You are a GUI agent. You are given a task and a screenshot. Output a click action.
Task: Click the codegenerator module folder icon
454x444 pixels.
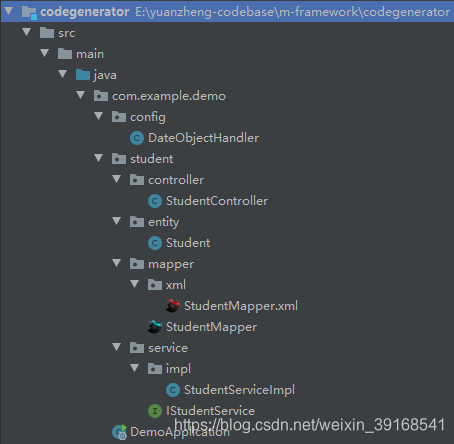coord(29,12)
